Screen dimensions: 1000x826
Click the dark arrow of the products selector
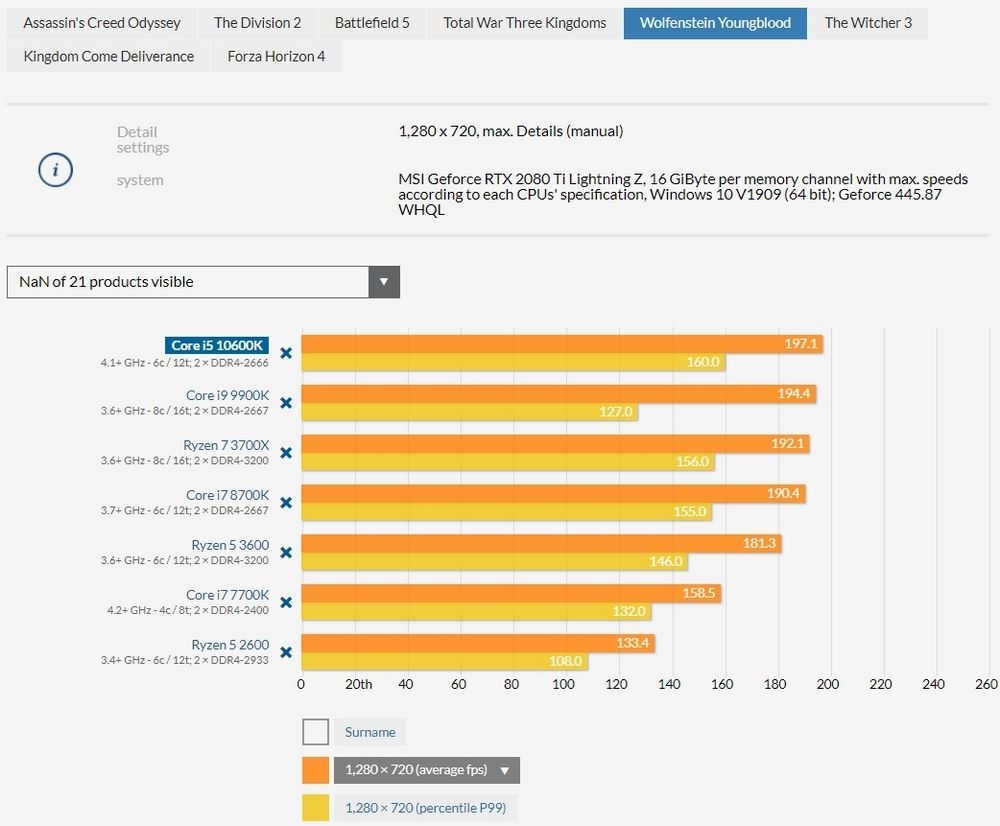(x=384, y=282)
